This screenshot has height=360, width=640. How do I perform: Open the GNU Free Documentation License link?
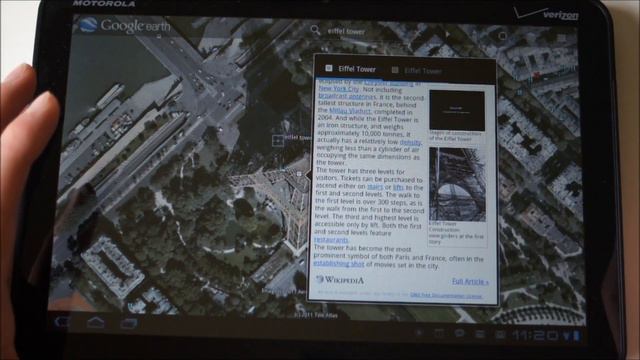tap(446, 295)
